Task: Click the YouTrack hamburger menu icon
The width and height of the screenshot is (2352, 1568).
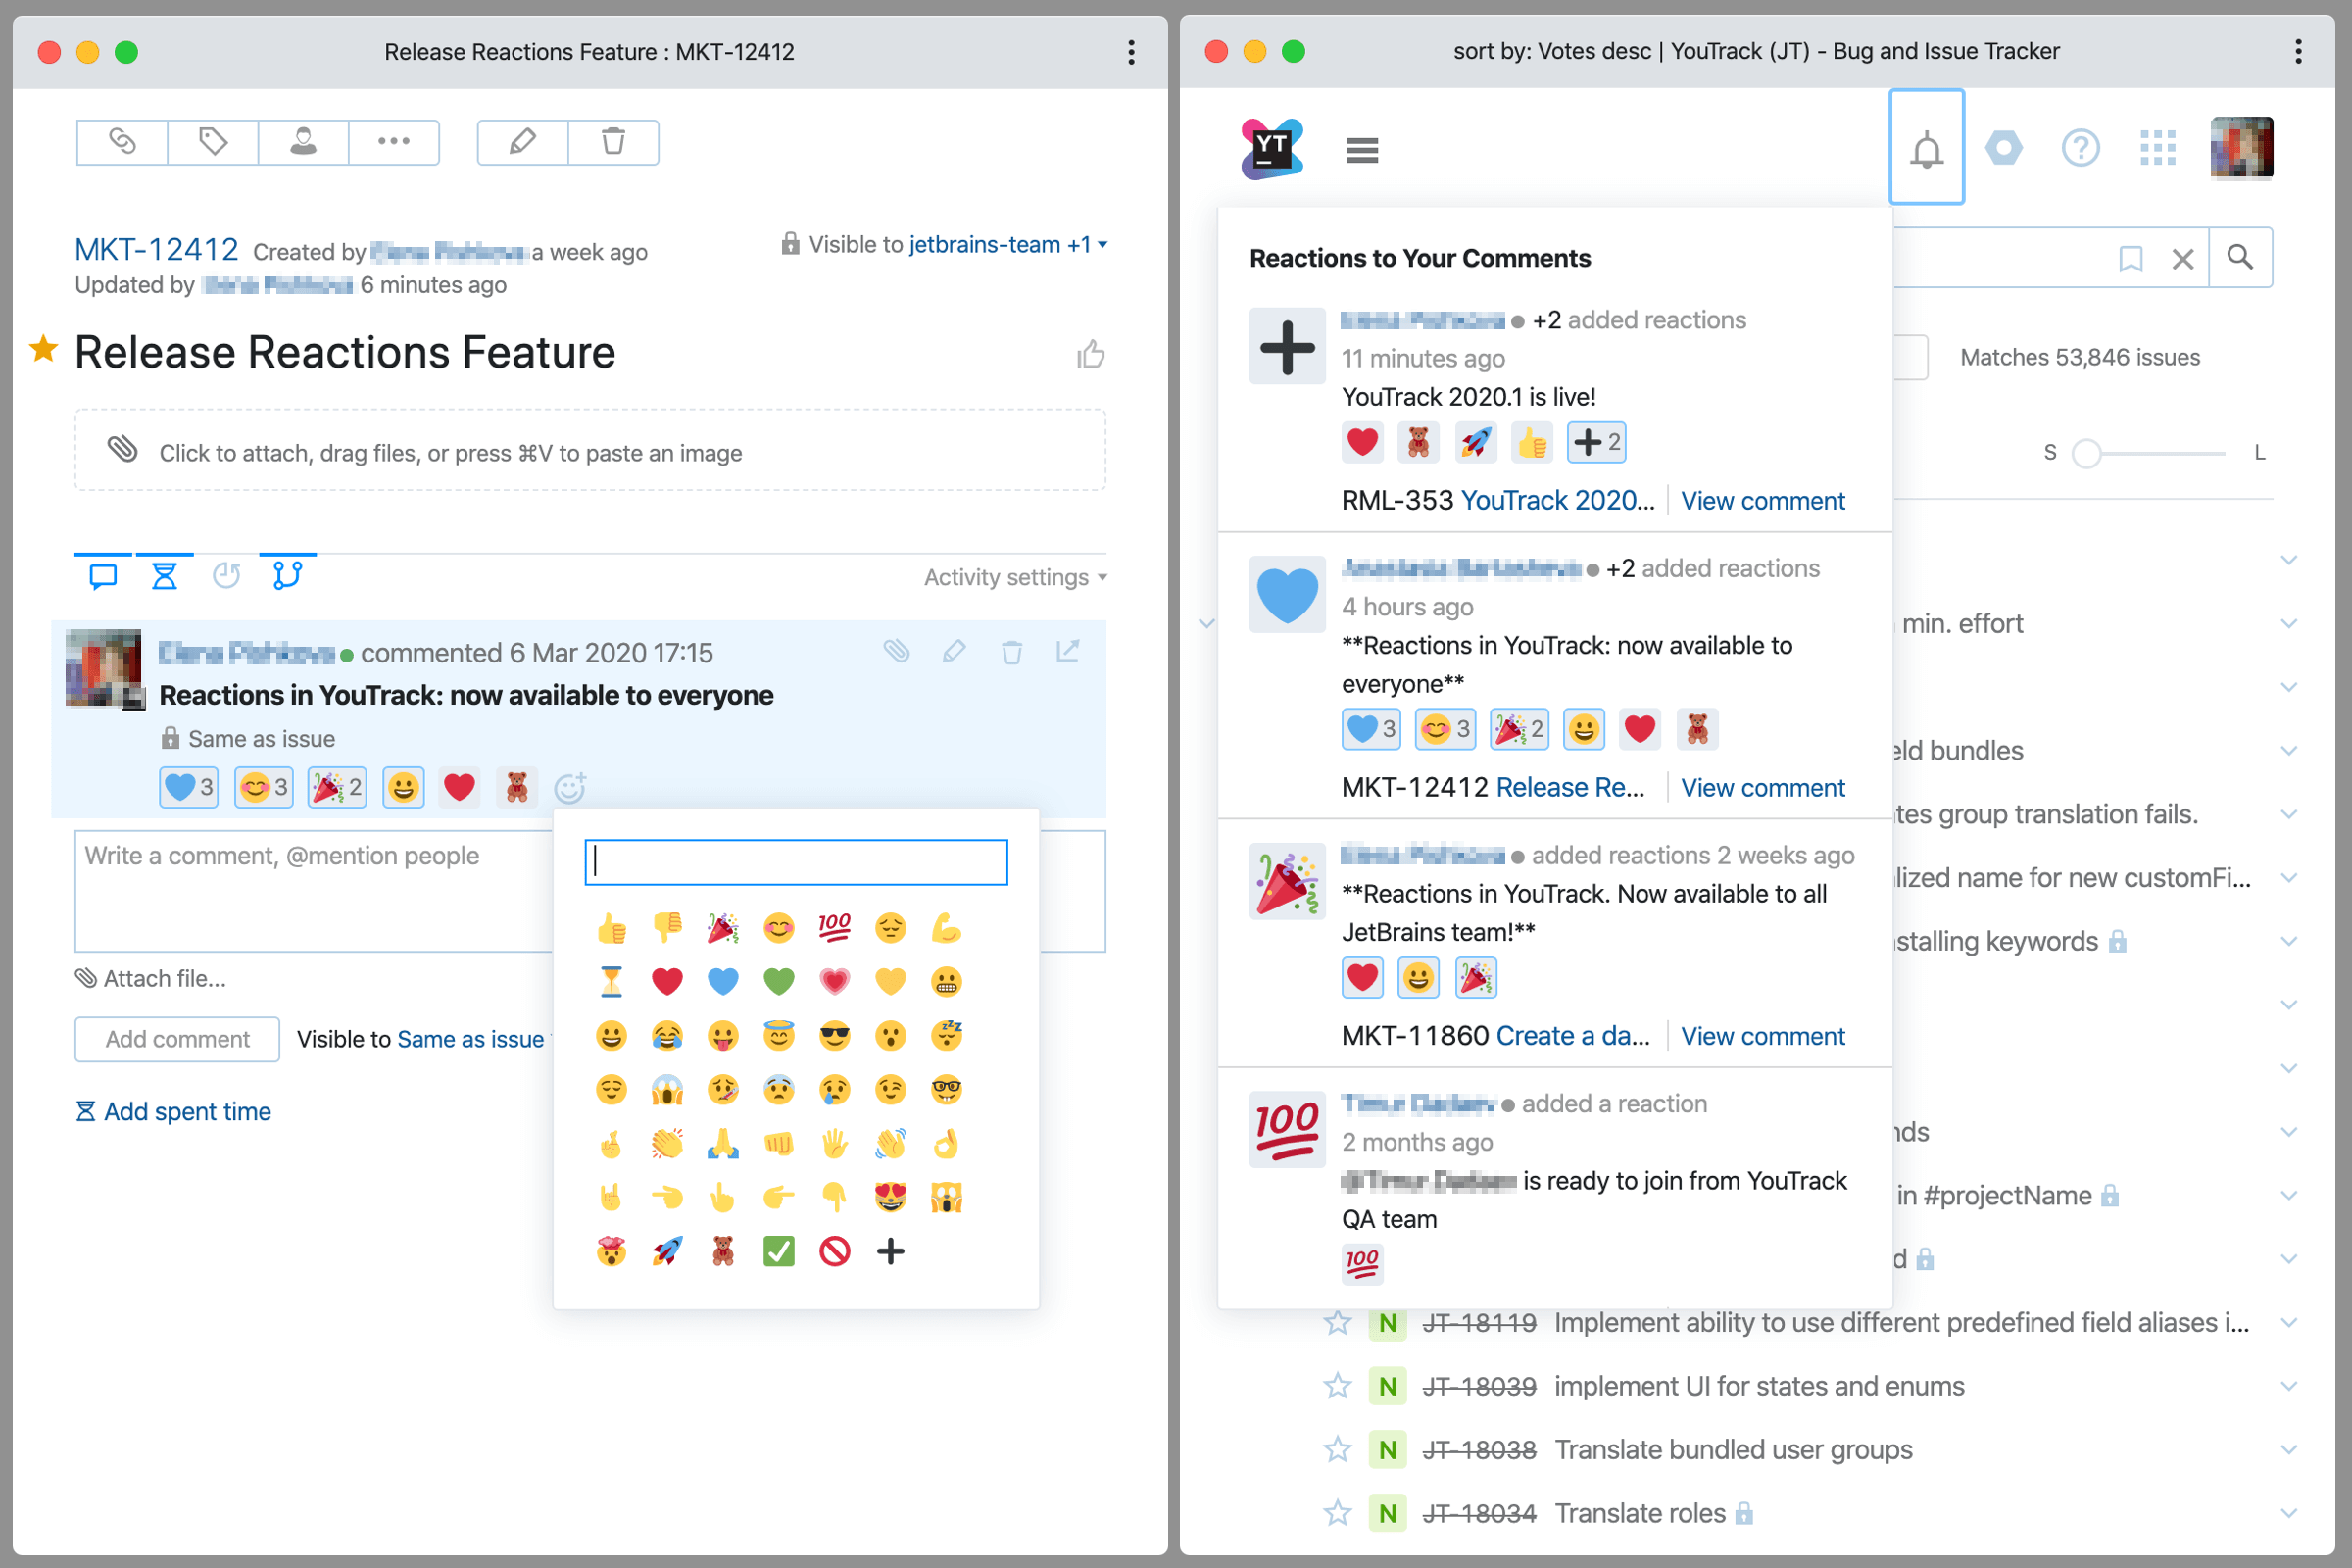Action: [1362, 151]
